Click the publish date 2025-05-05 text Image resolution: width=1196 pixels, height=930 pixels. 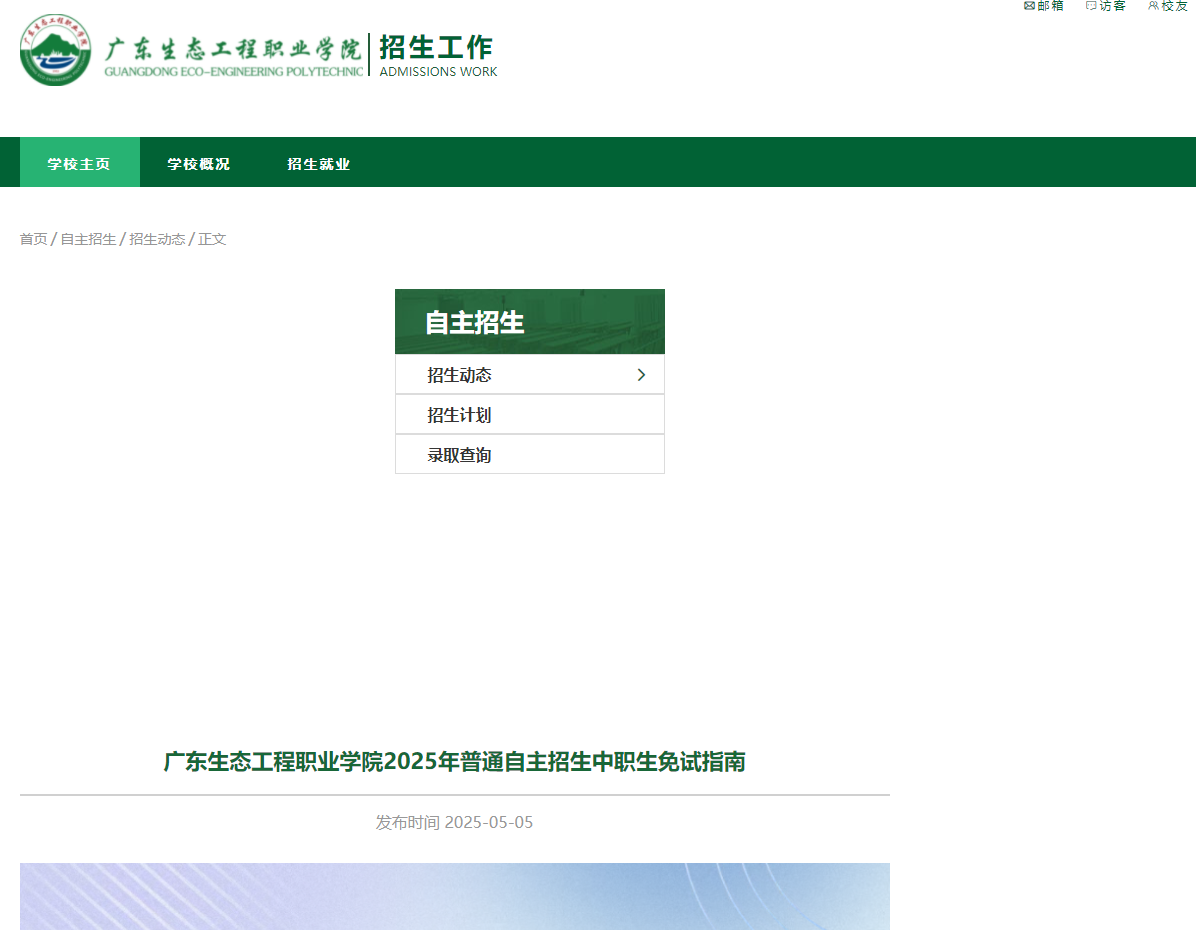[x=455, y=822]
